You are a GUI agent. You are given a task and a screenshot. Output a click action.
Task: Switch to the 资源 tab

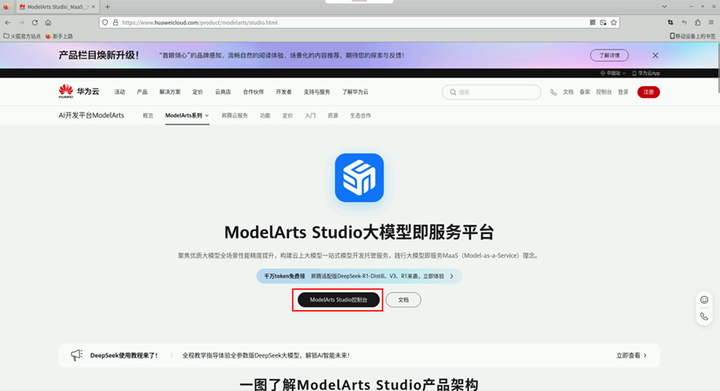[333, 116]
